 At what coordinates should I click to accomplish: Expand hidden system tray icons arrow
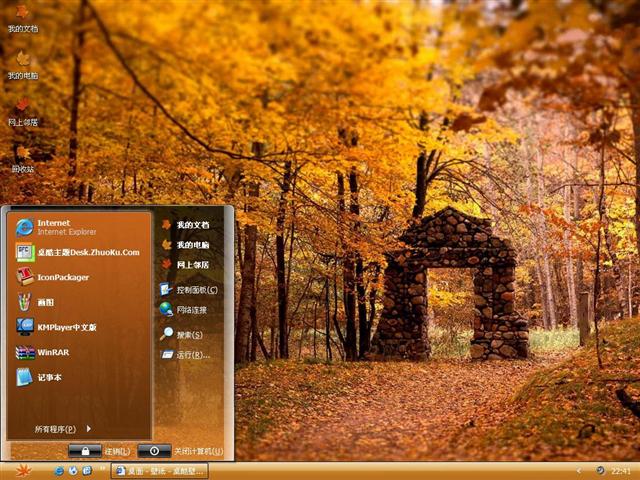[x=578, y=470]
